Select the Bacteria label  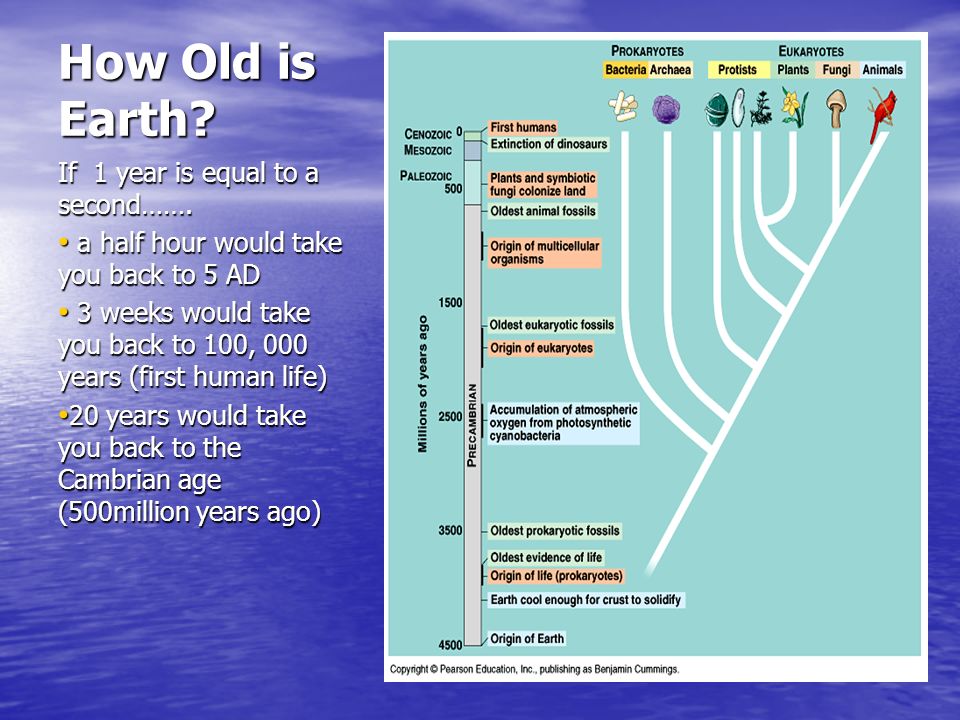coord(625,70)
